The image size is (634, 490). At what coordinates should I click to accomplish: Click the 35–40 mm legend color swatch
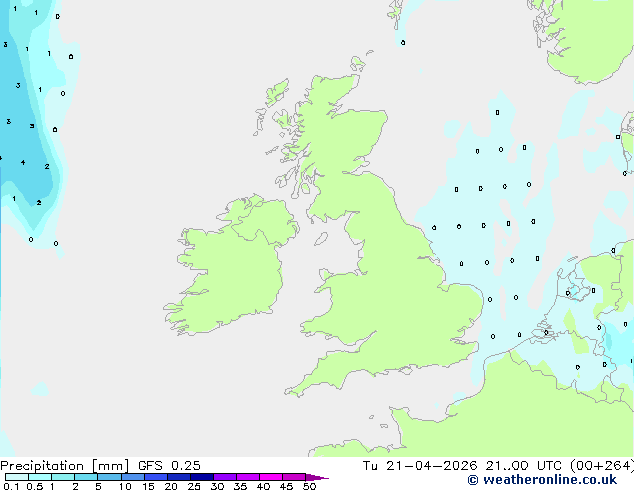(247, 477)
